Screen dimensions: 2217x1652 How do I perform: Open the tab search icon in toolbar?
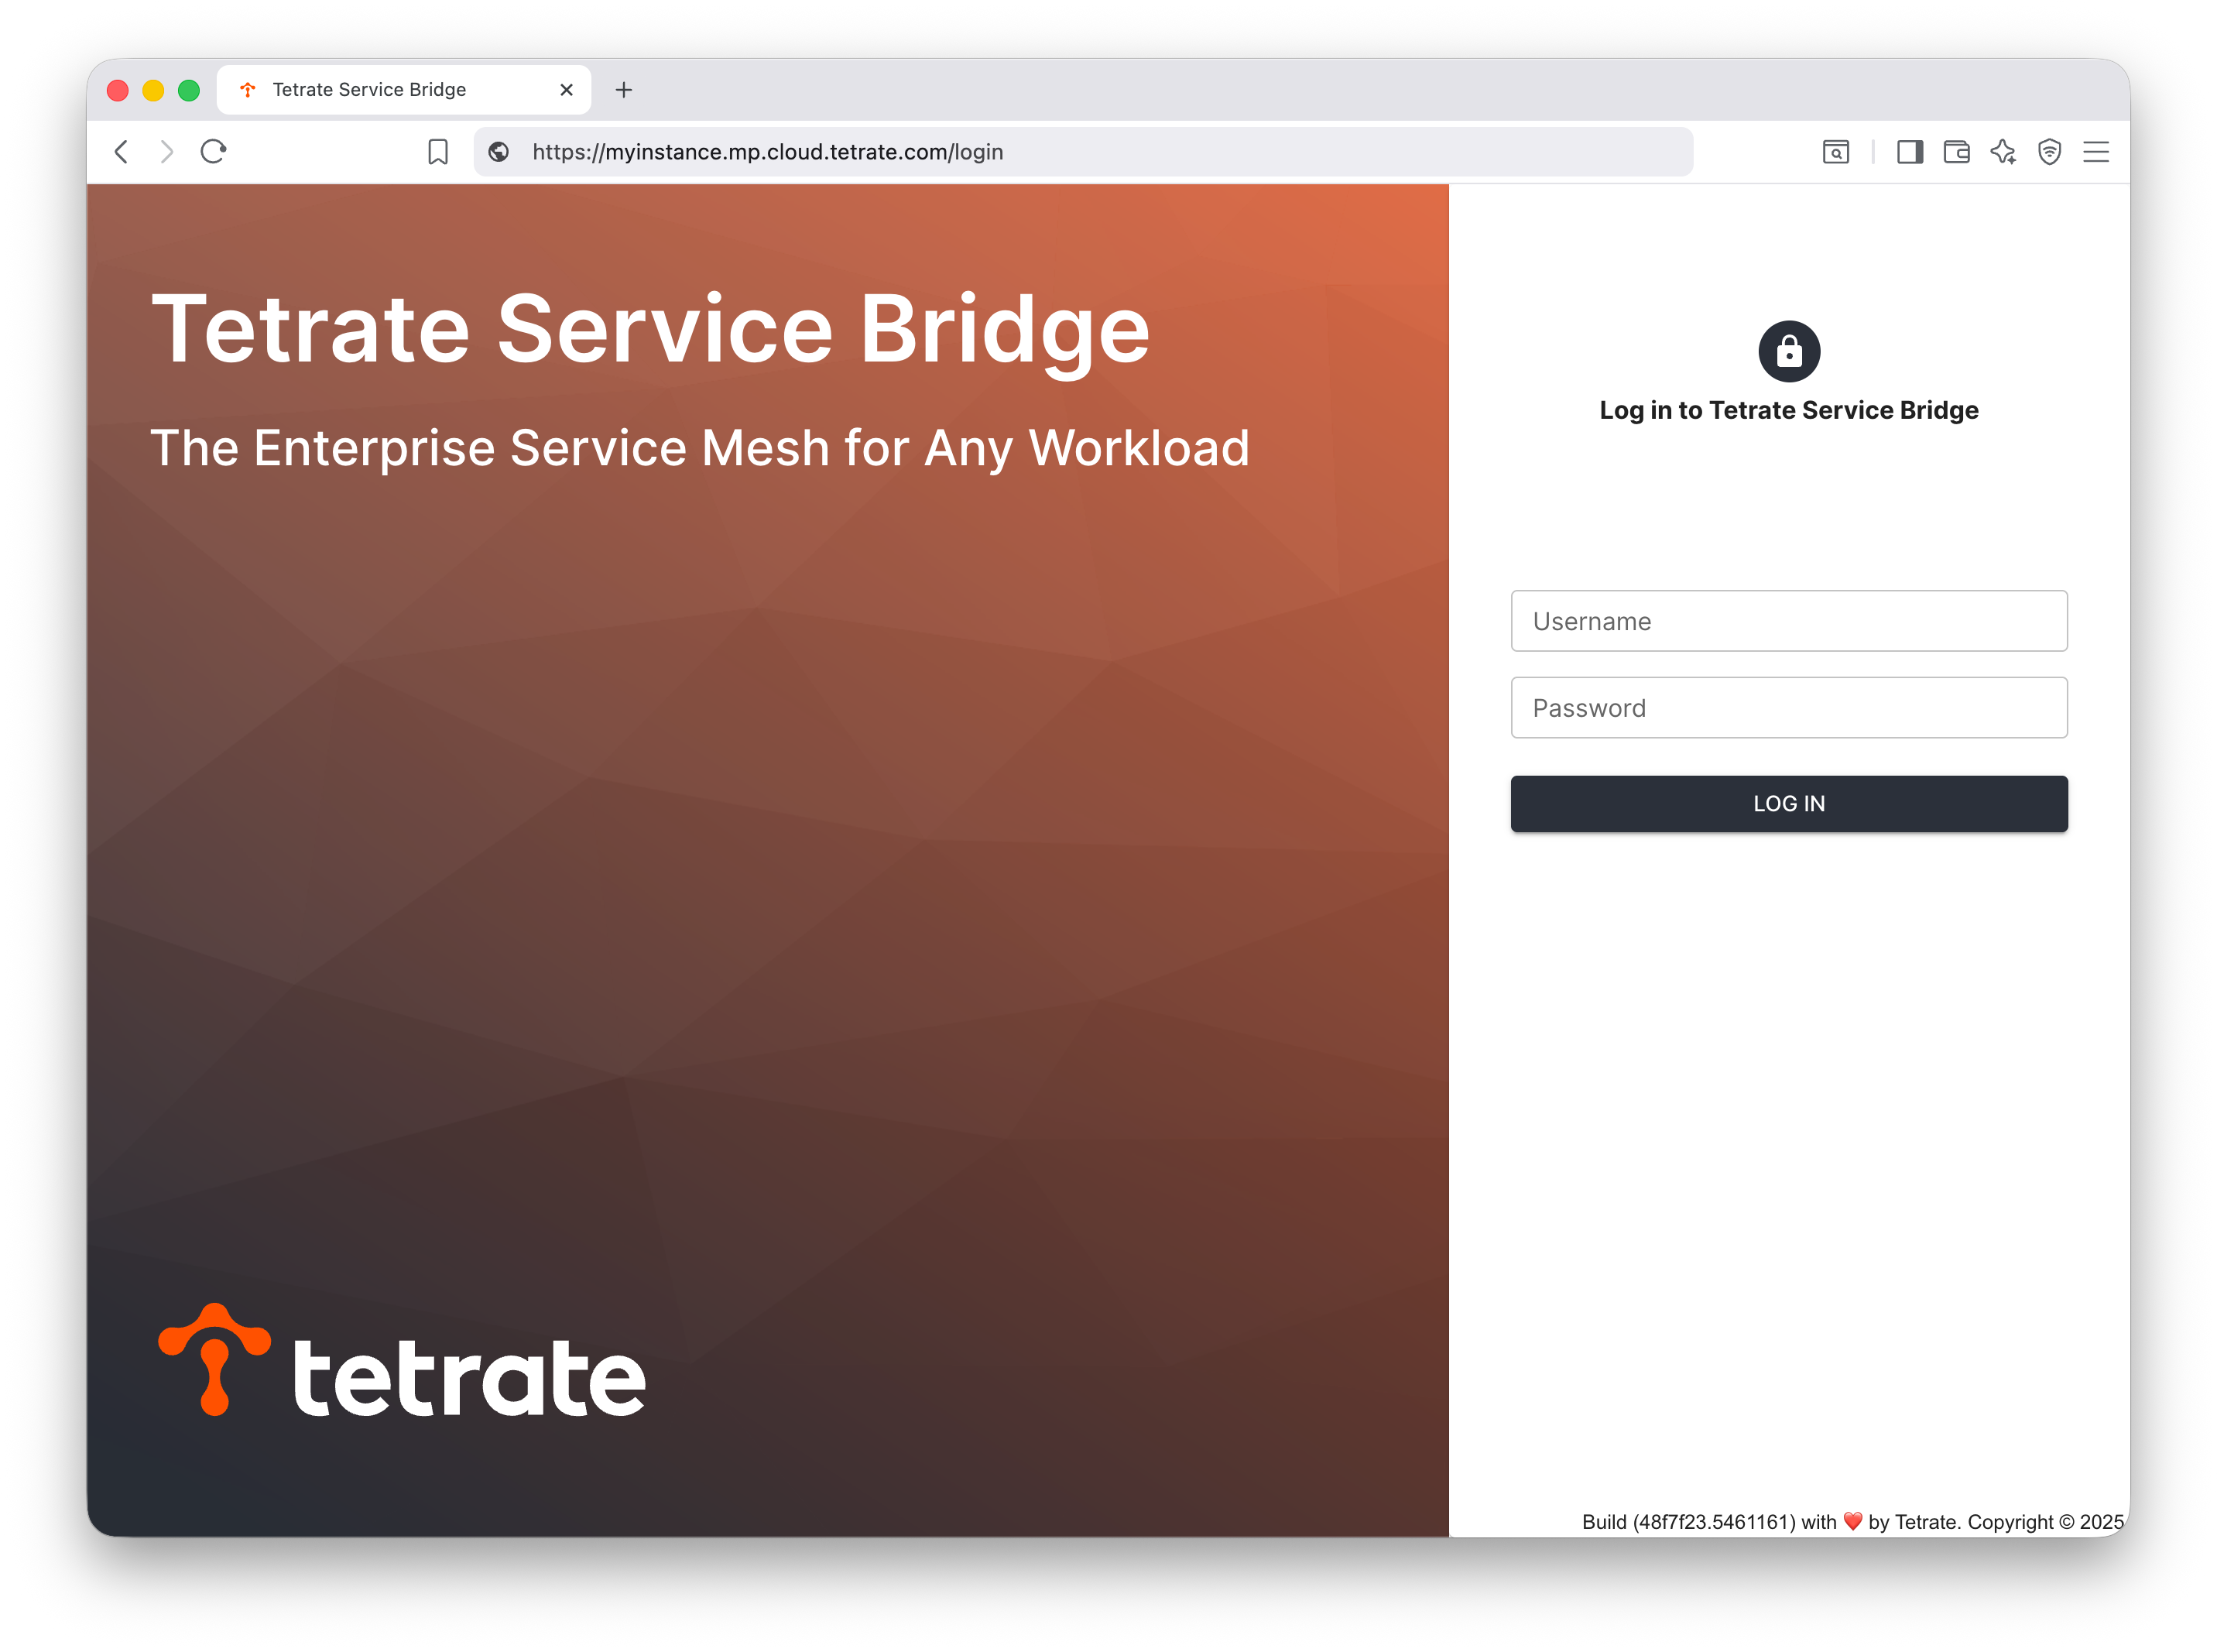(x=1835, y=152)
